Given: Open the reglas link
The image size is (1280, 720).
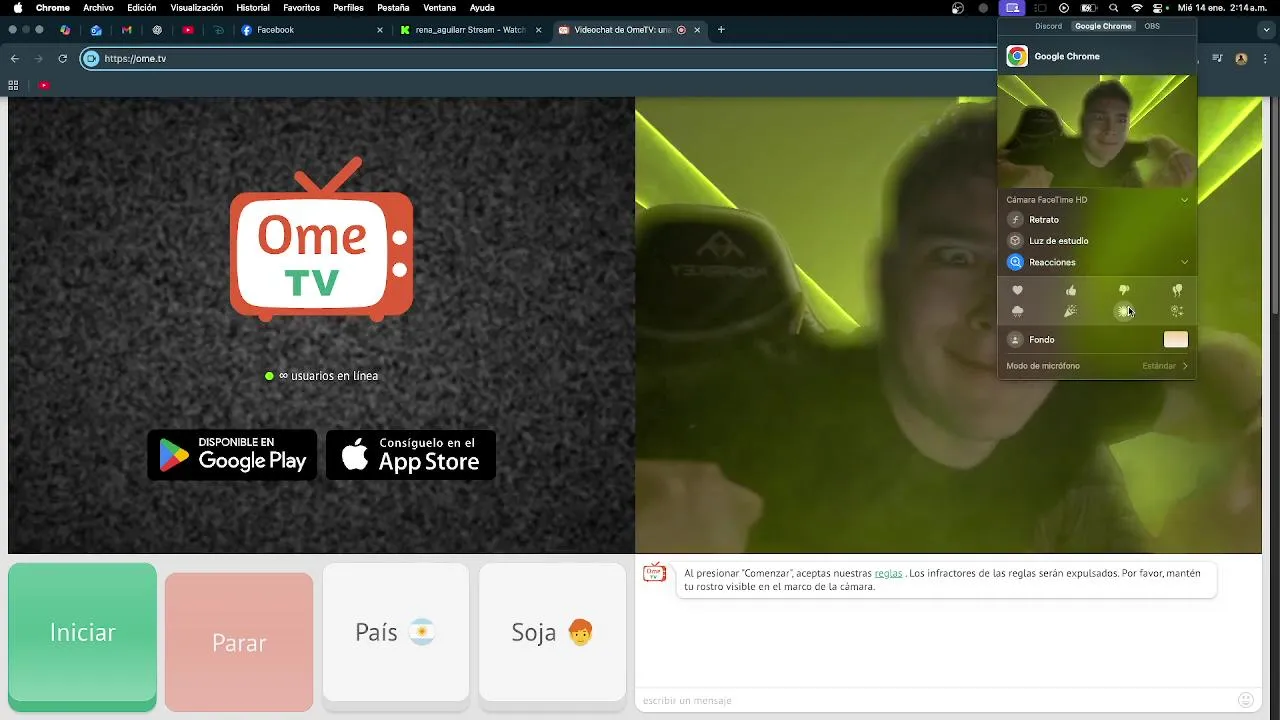Looking at the screenshot, I should 888,573.
